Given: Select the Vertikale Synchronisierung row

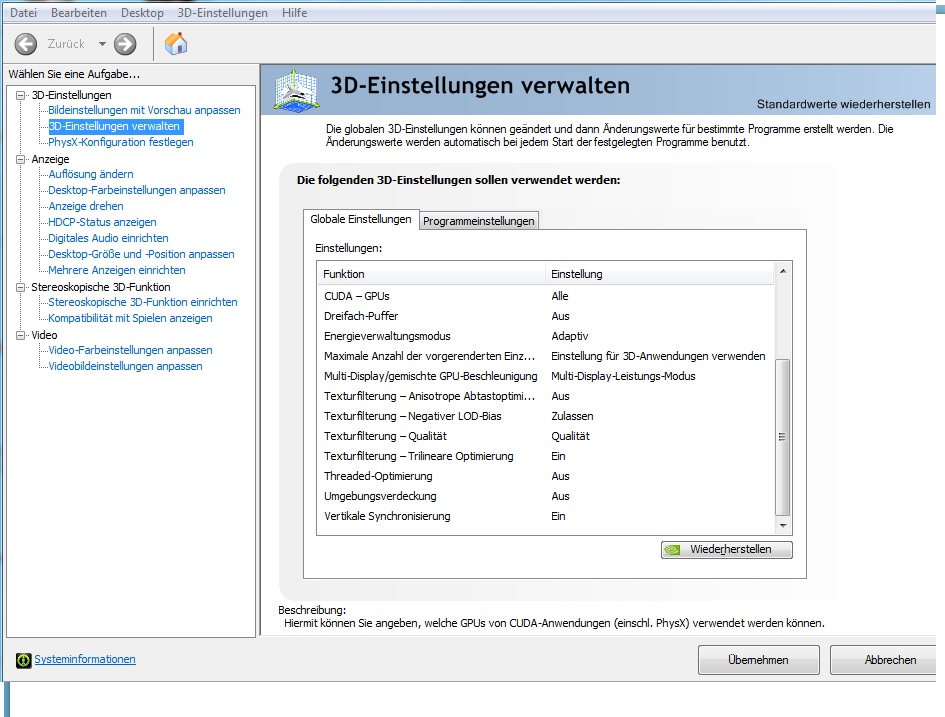Looking at the screenshot, I should (546, 516).
